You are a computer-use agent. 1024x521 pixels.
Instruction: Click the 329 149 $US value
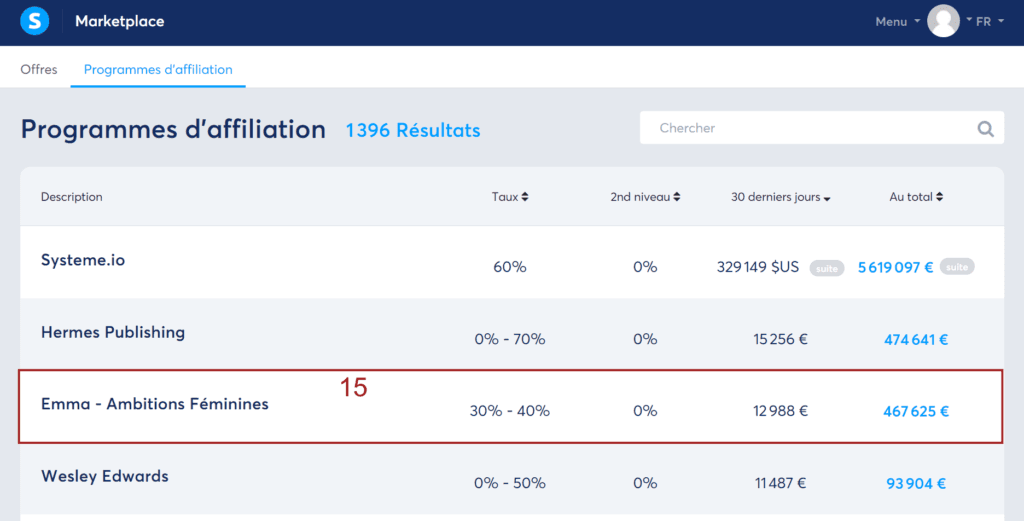click(x=758, y=267)
